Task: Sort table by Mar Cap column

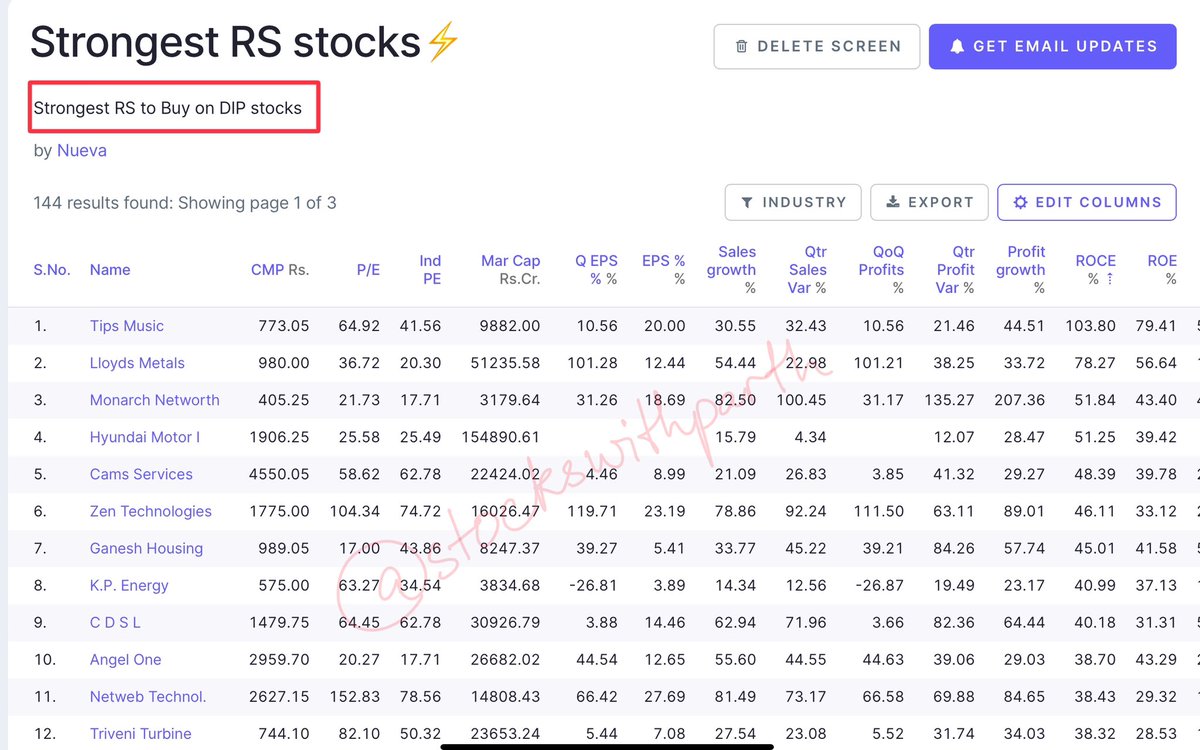Action: [x=511, y=270]
